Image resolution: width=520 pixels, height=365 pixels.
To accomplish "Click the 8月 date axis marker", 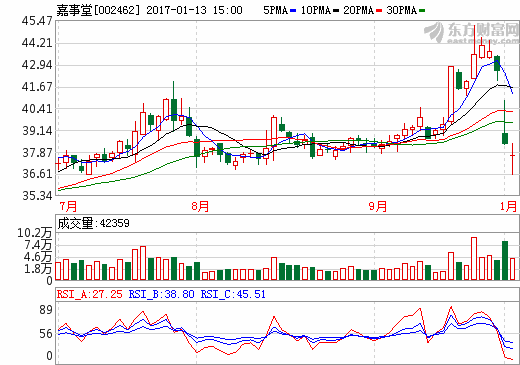I will point(200,206).
